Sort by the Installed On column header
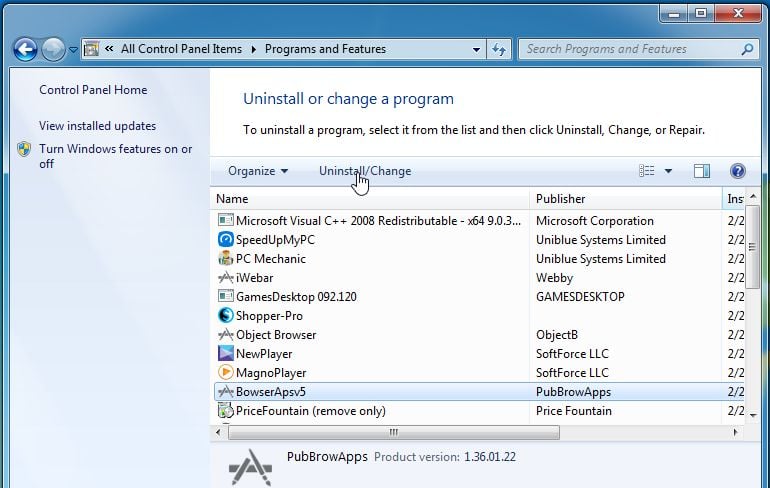The image size is (770, 488). (x=735, y=199)
